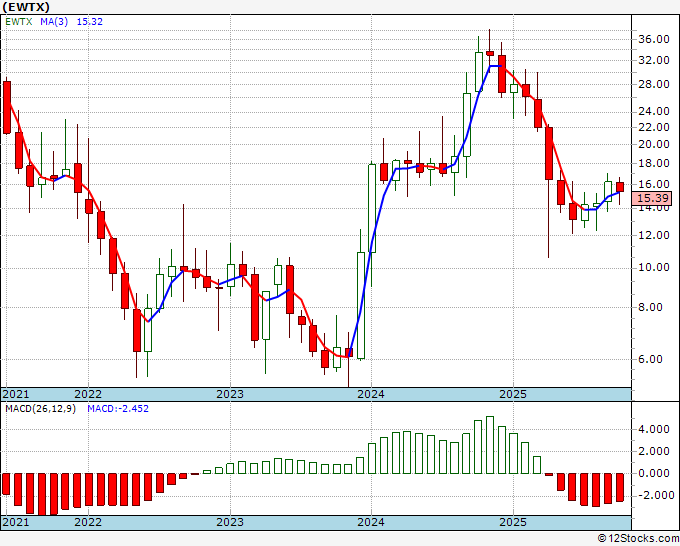Click the 2.000 MACD axis label
The image size is (680, 546).
coord(654,451)
